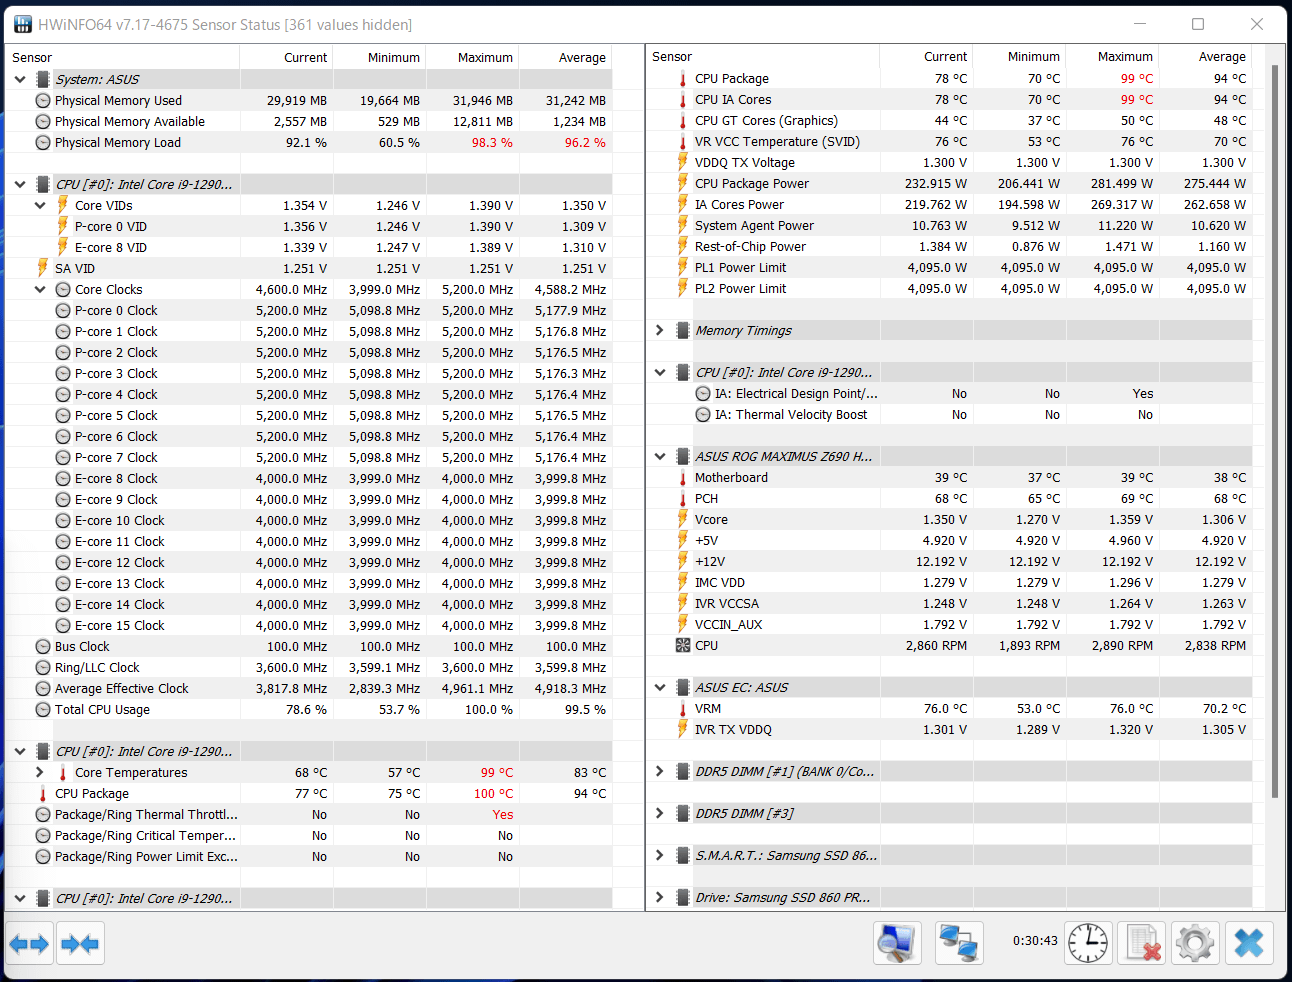Click the thermometer icon beside Motherboard
The width and height of the screenshot is (1292, 982).
point(683,478)
